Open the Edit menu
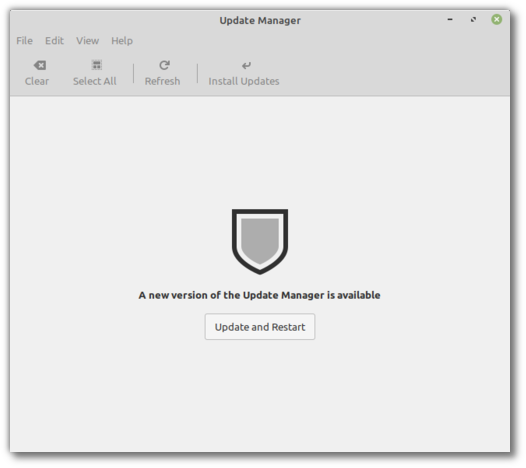The height and width of the screenshot is (468, 526). click(x=54, y=41)
